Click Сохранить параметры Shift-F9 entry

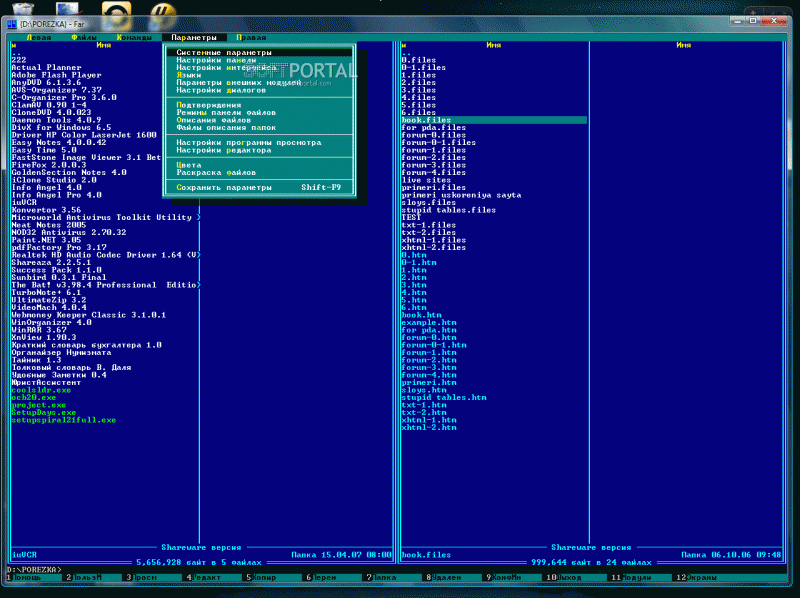pos(259,188)
